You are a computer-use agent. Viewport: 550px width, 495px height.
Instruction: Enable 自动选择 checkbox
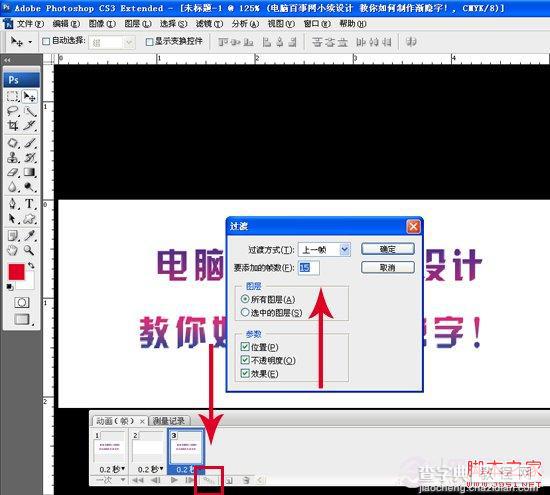46,41
